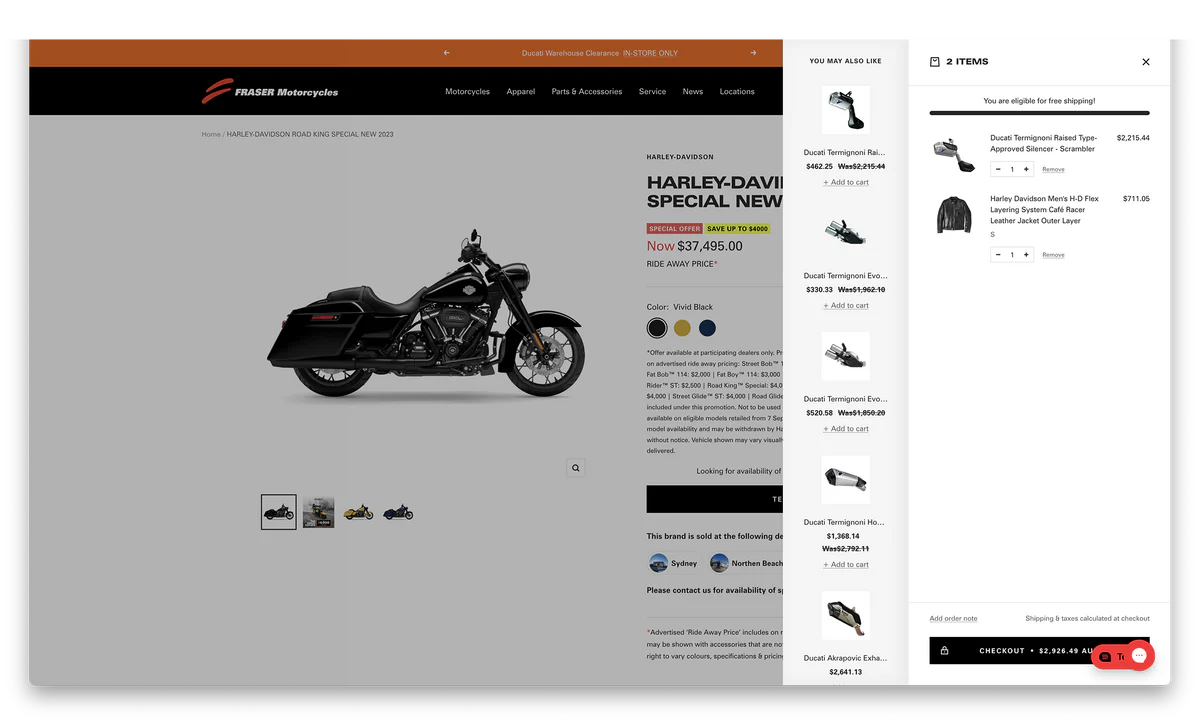Click the free shipping progress bar
Screen dimensions: 1200x724
click(x=1039, y=113)
